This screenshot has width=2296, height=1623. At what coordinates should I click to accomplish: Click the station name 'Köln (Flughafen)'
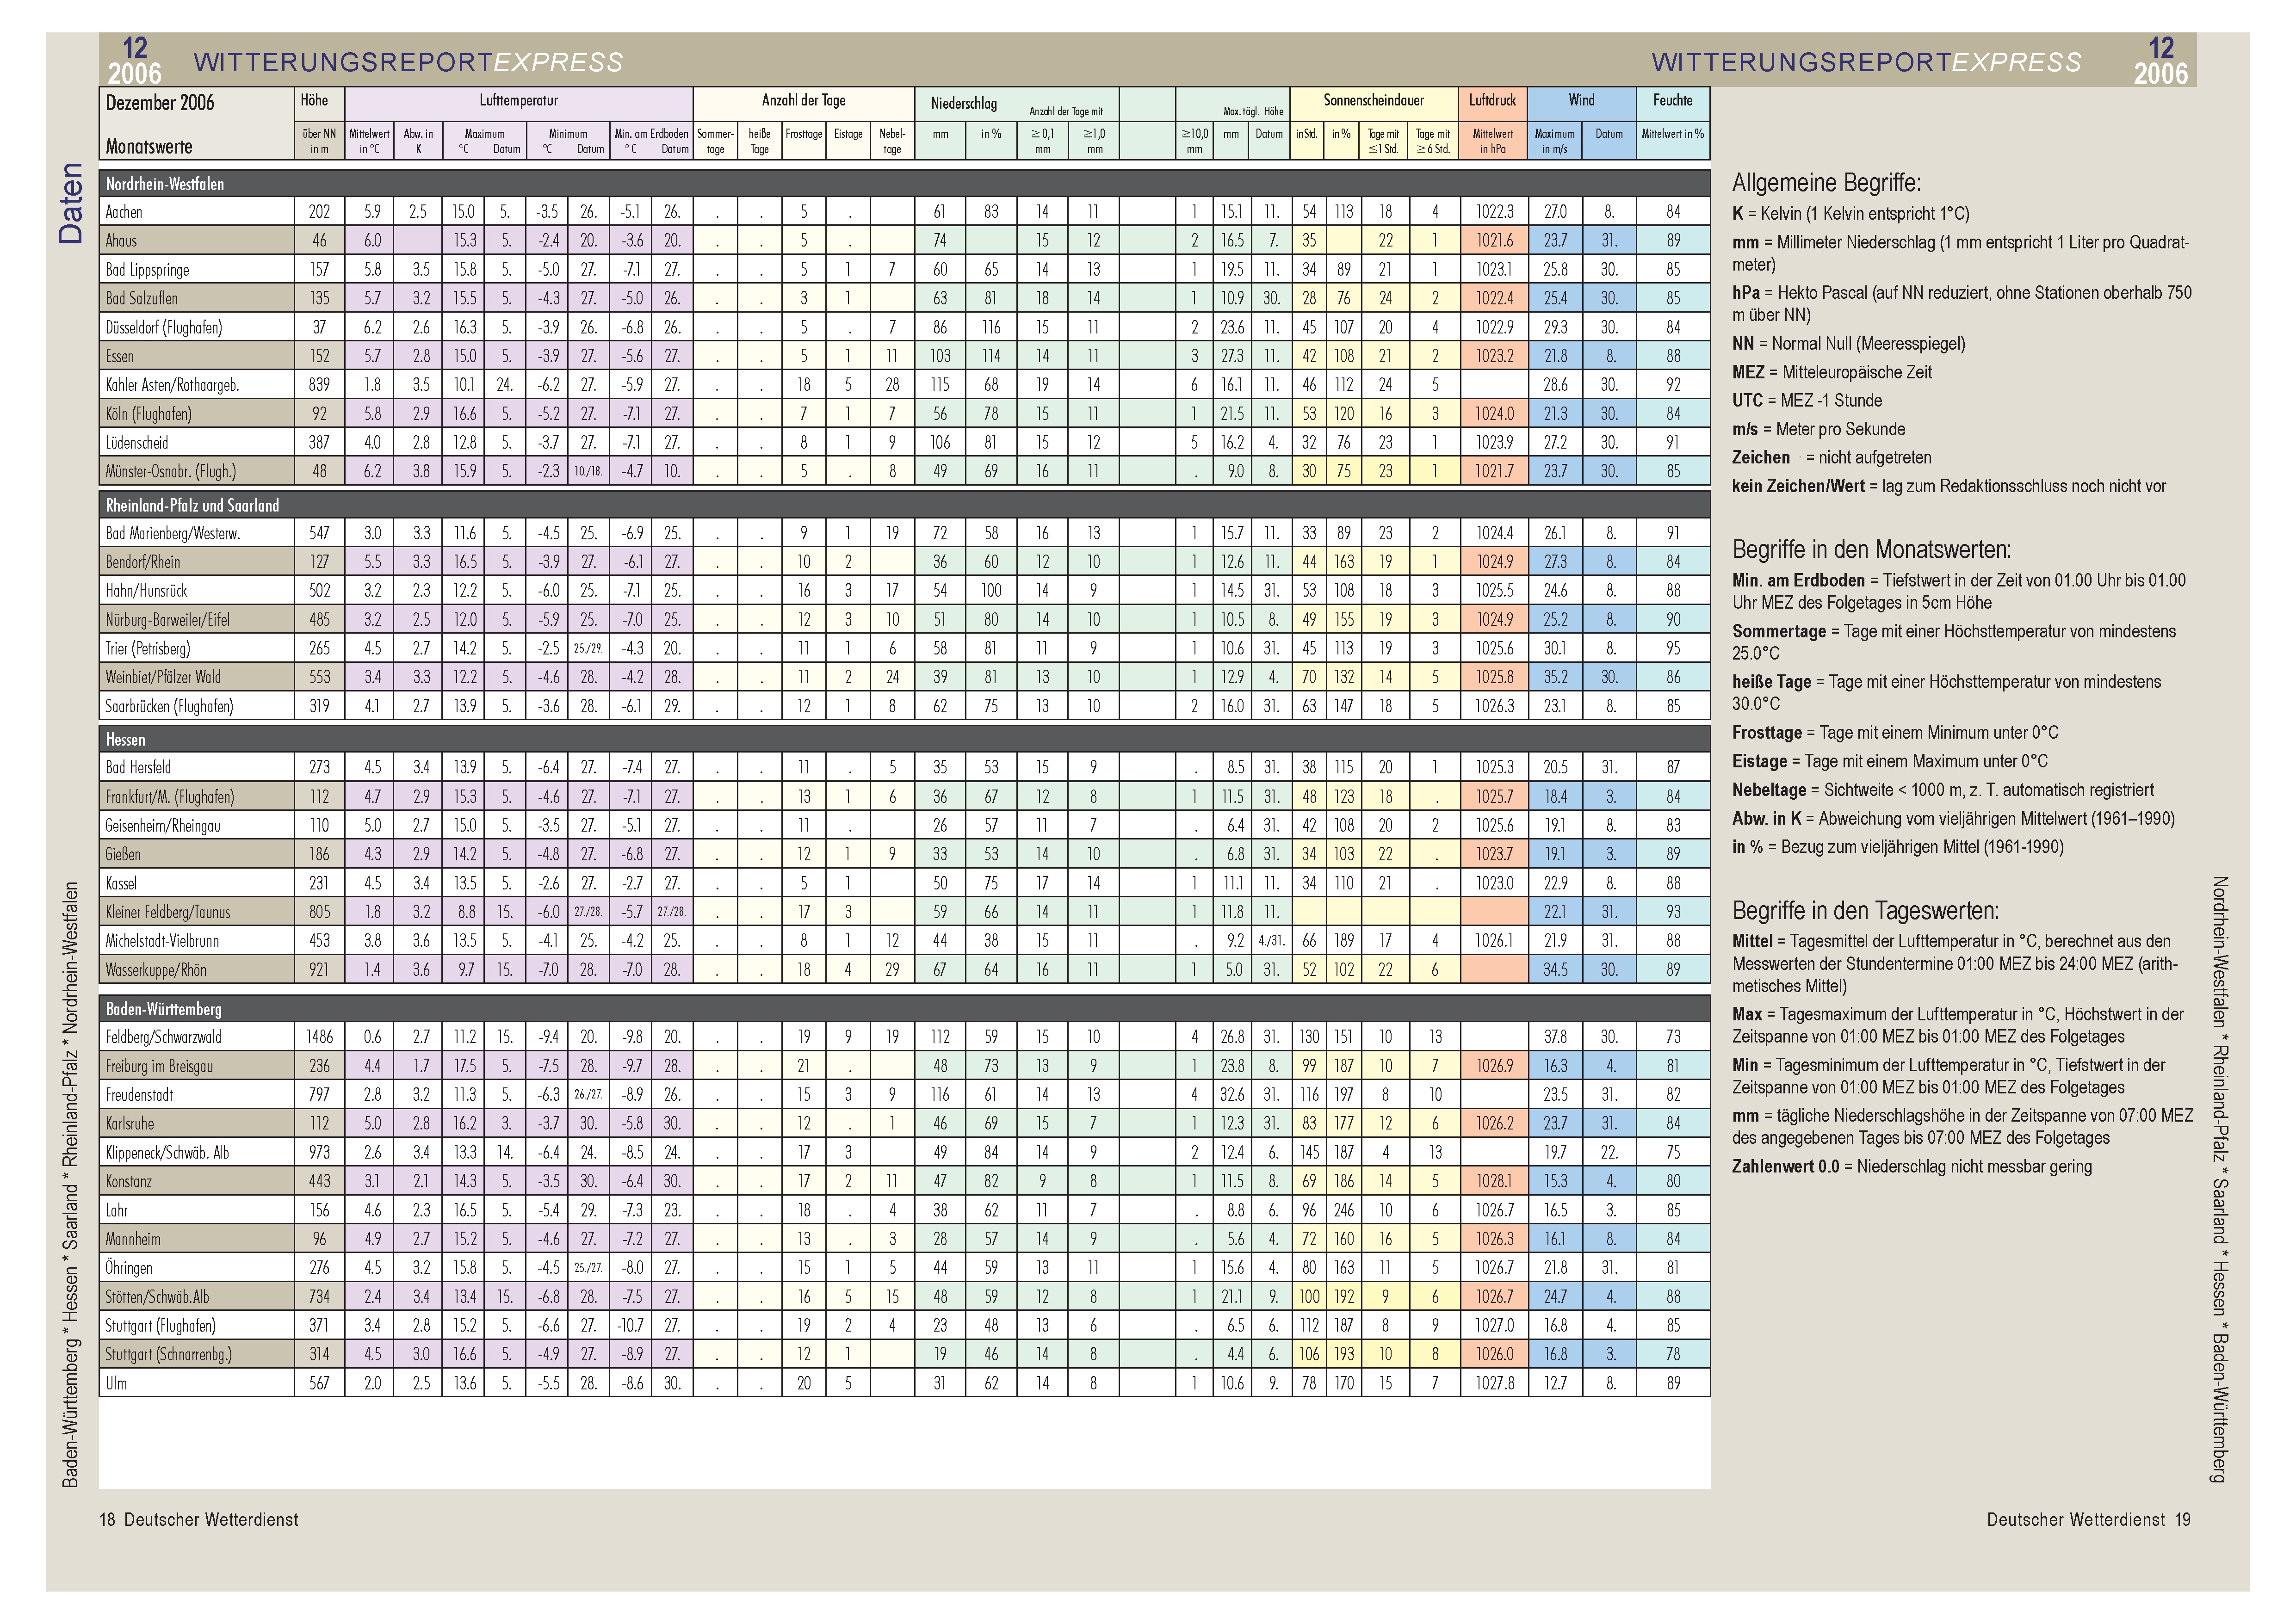[148, 414]
